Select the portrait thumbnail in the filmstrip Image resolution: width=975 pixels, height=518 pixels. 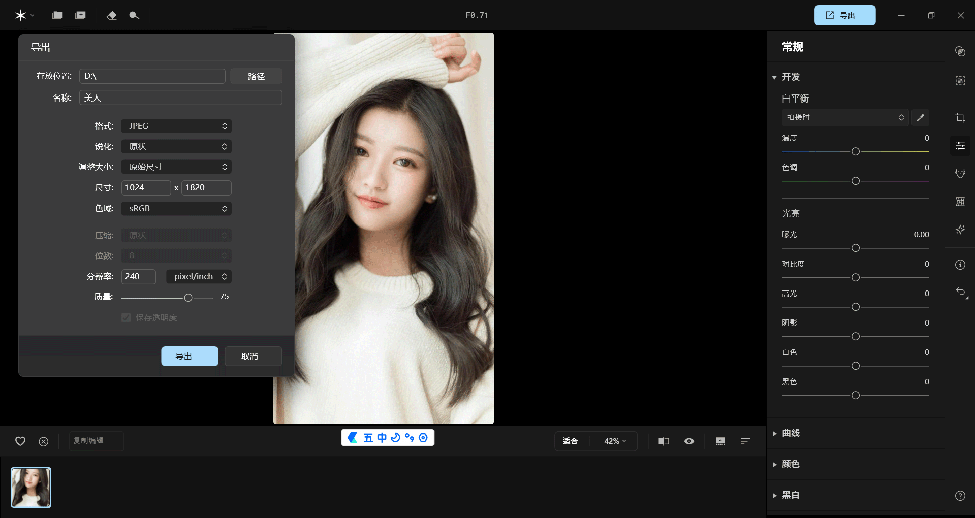click(x=31, y=488)
